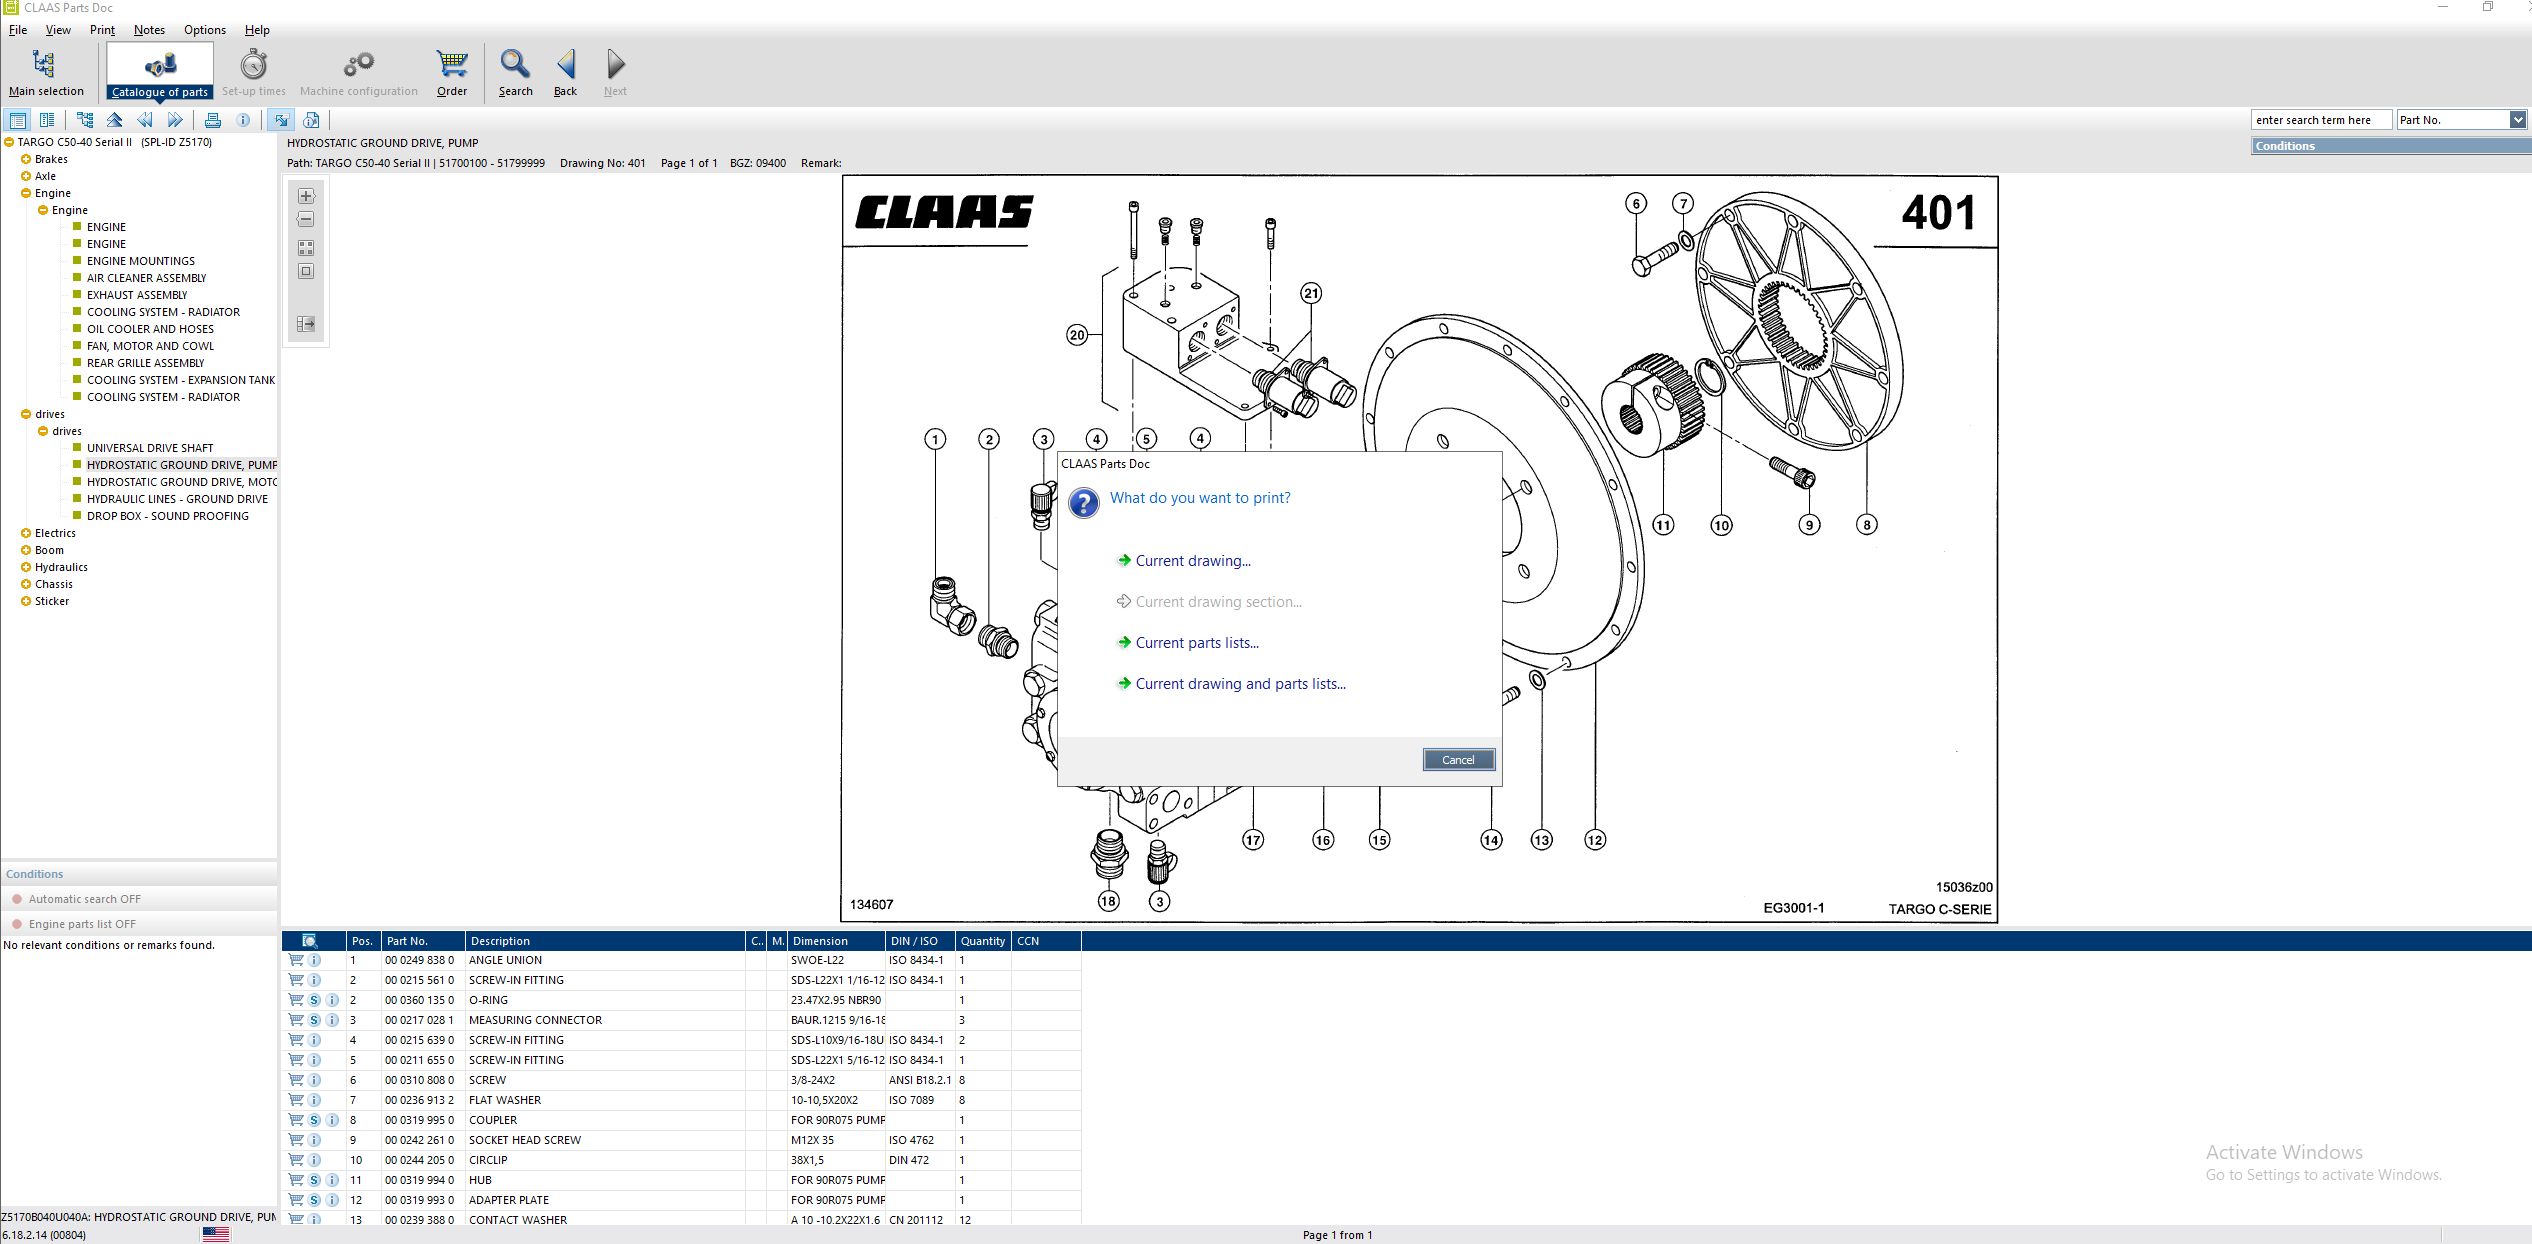This screenshot has height=1244, width=2532.
Task: Cancel the print dialog
Action: [1458, 760]
